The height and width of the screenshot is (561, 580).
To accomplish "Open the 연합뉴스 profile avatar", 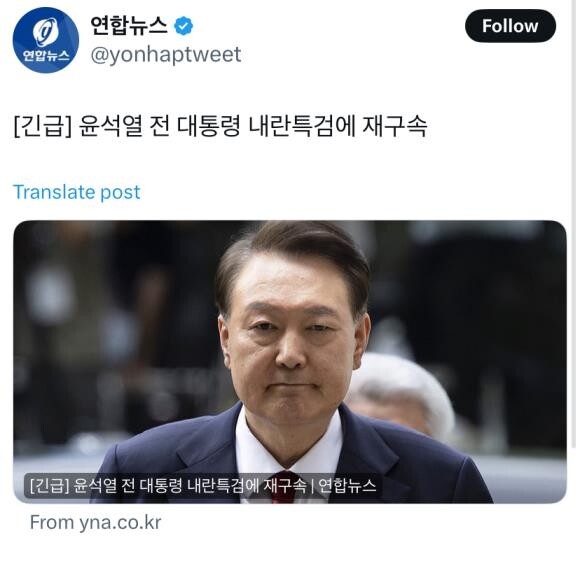I will point(45,40).
